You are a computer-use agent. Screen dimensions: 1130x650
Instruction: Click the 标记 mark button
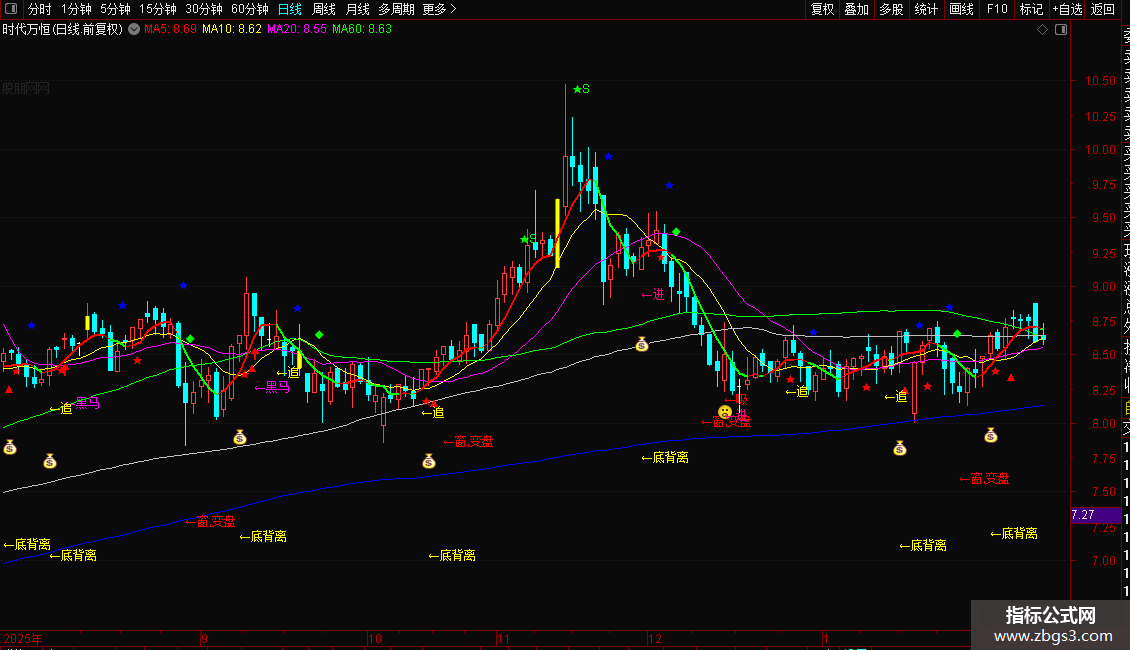pyautogui.click(x=1031, y=9)
